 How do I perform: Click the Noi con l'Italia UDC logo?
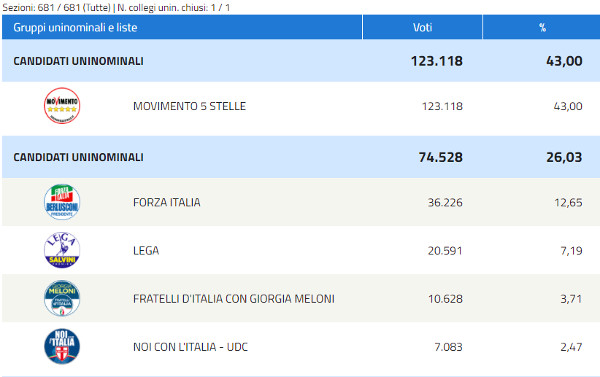pyautogui.click(x=62, y=346)
